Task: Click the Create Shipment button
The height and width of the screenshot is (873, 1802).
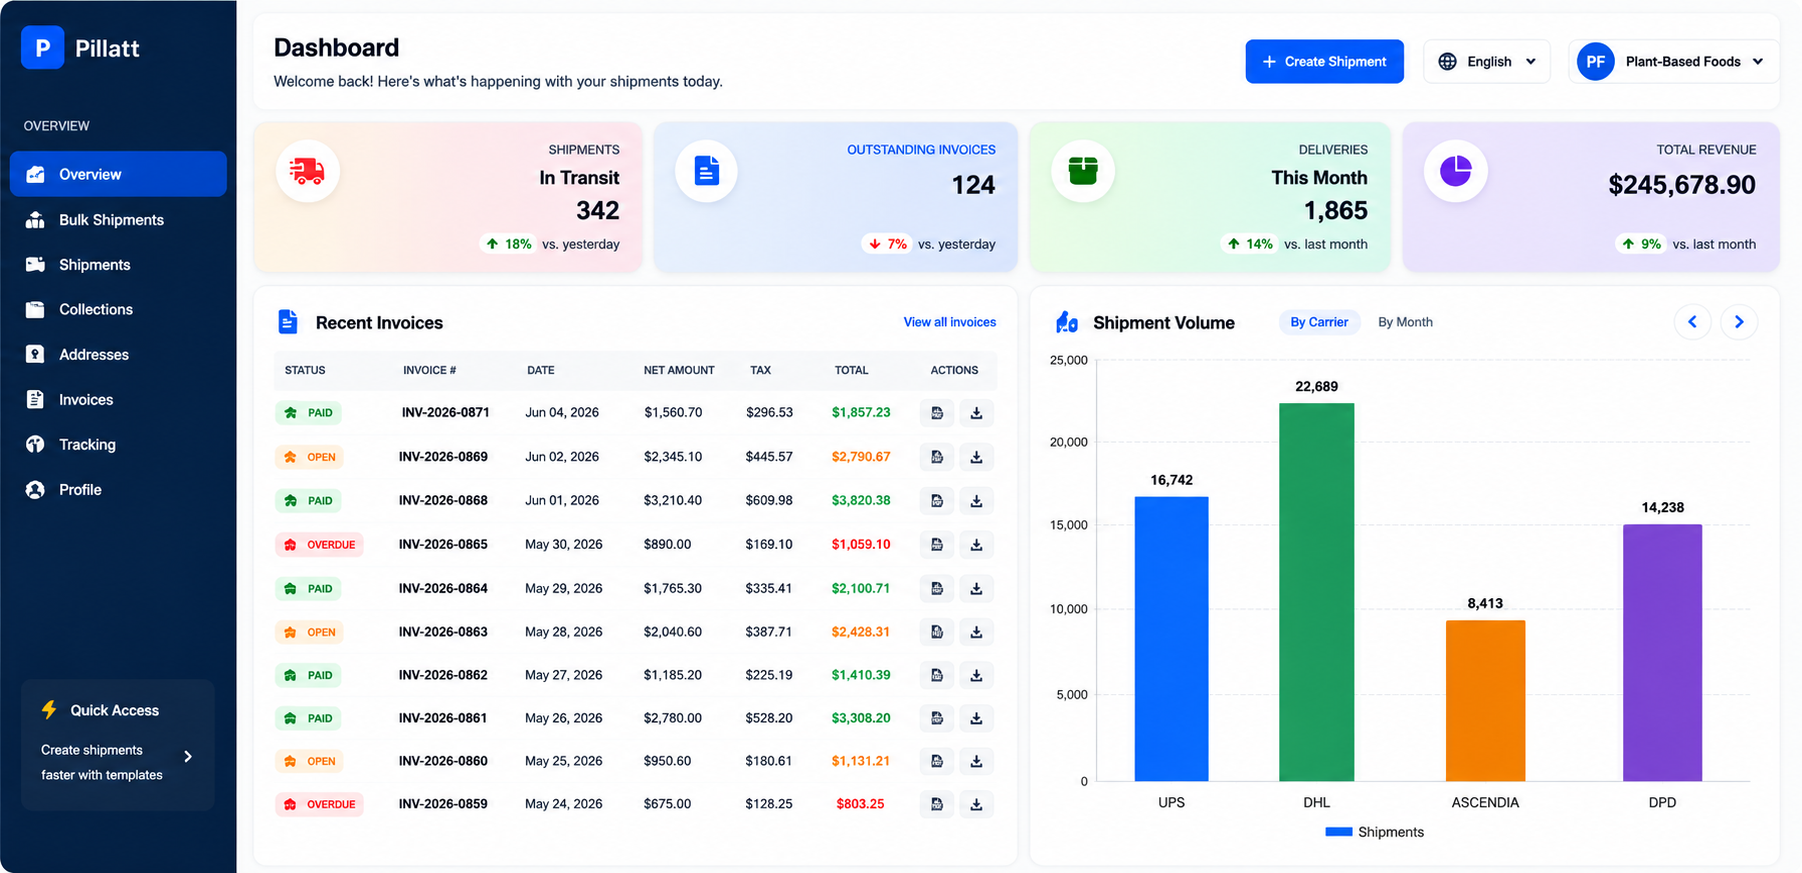Action: click(x=1324, y=62)
